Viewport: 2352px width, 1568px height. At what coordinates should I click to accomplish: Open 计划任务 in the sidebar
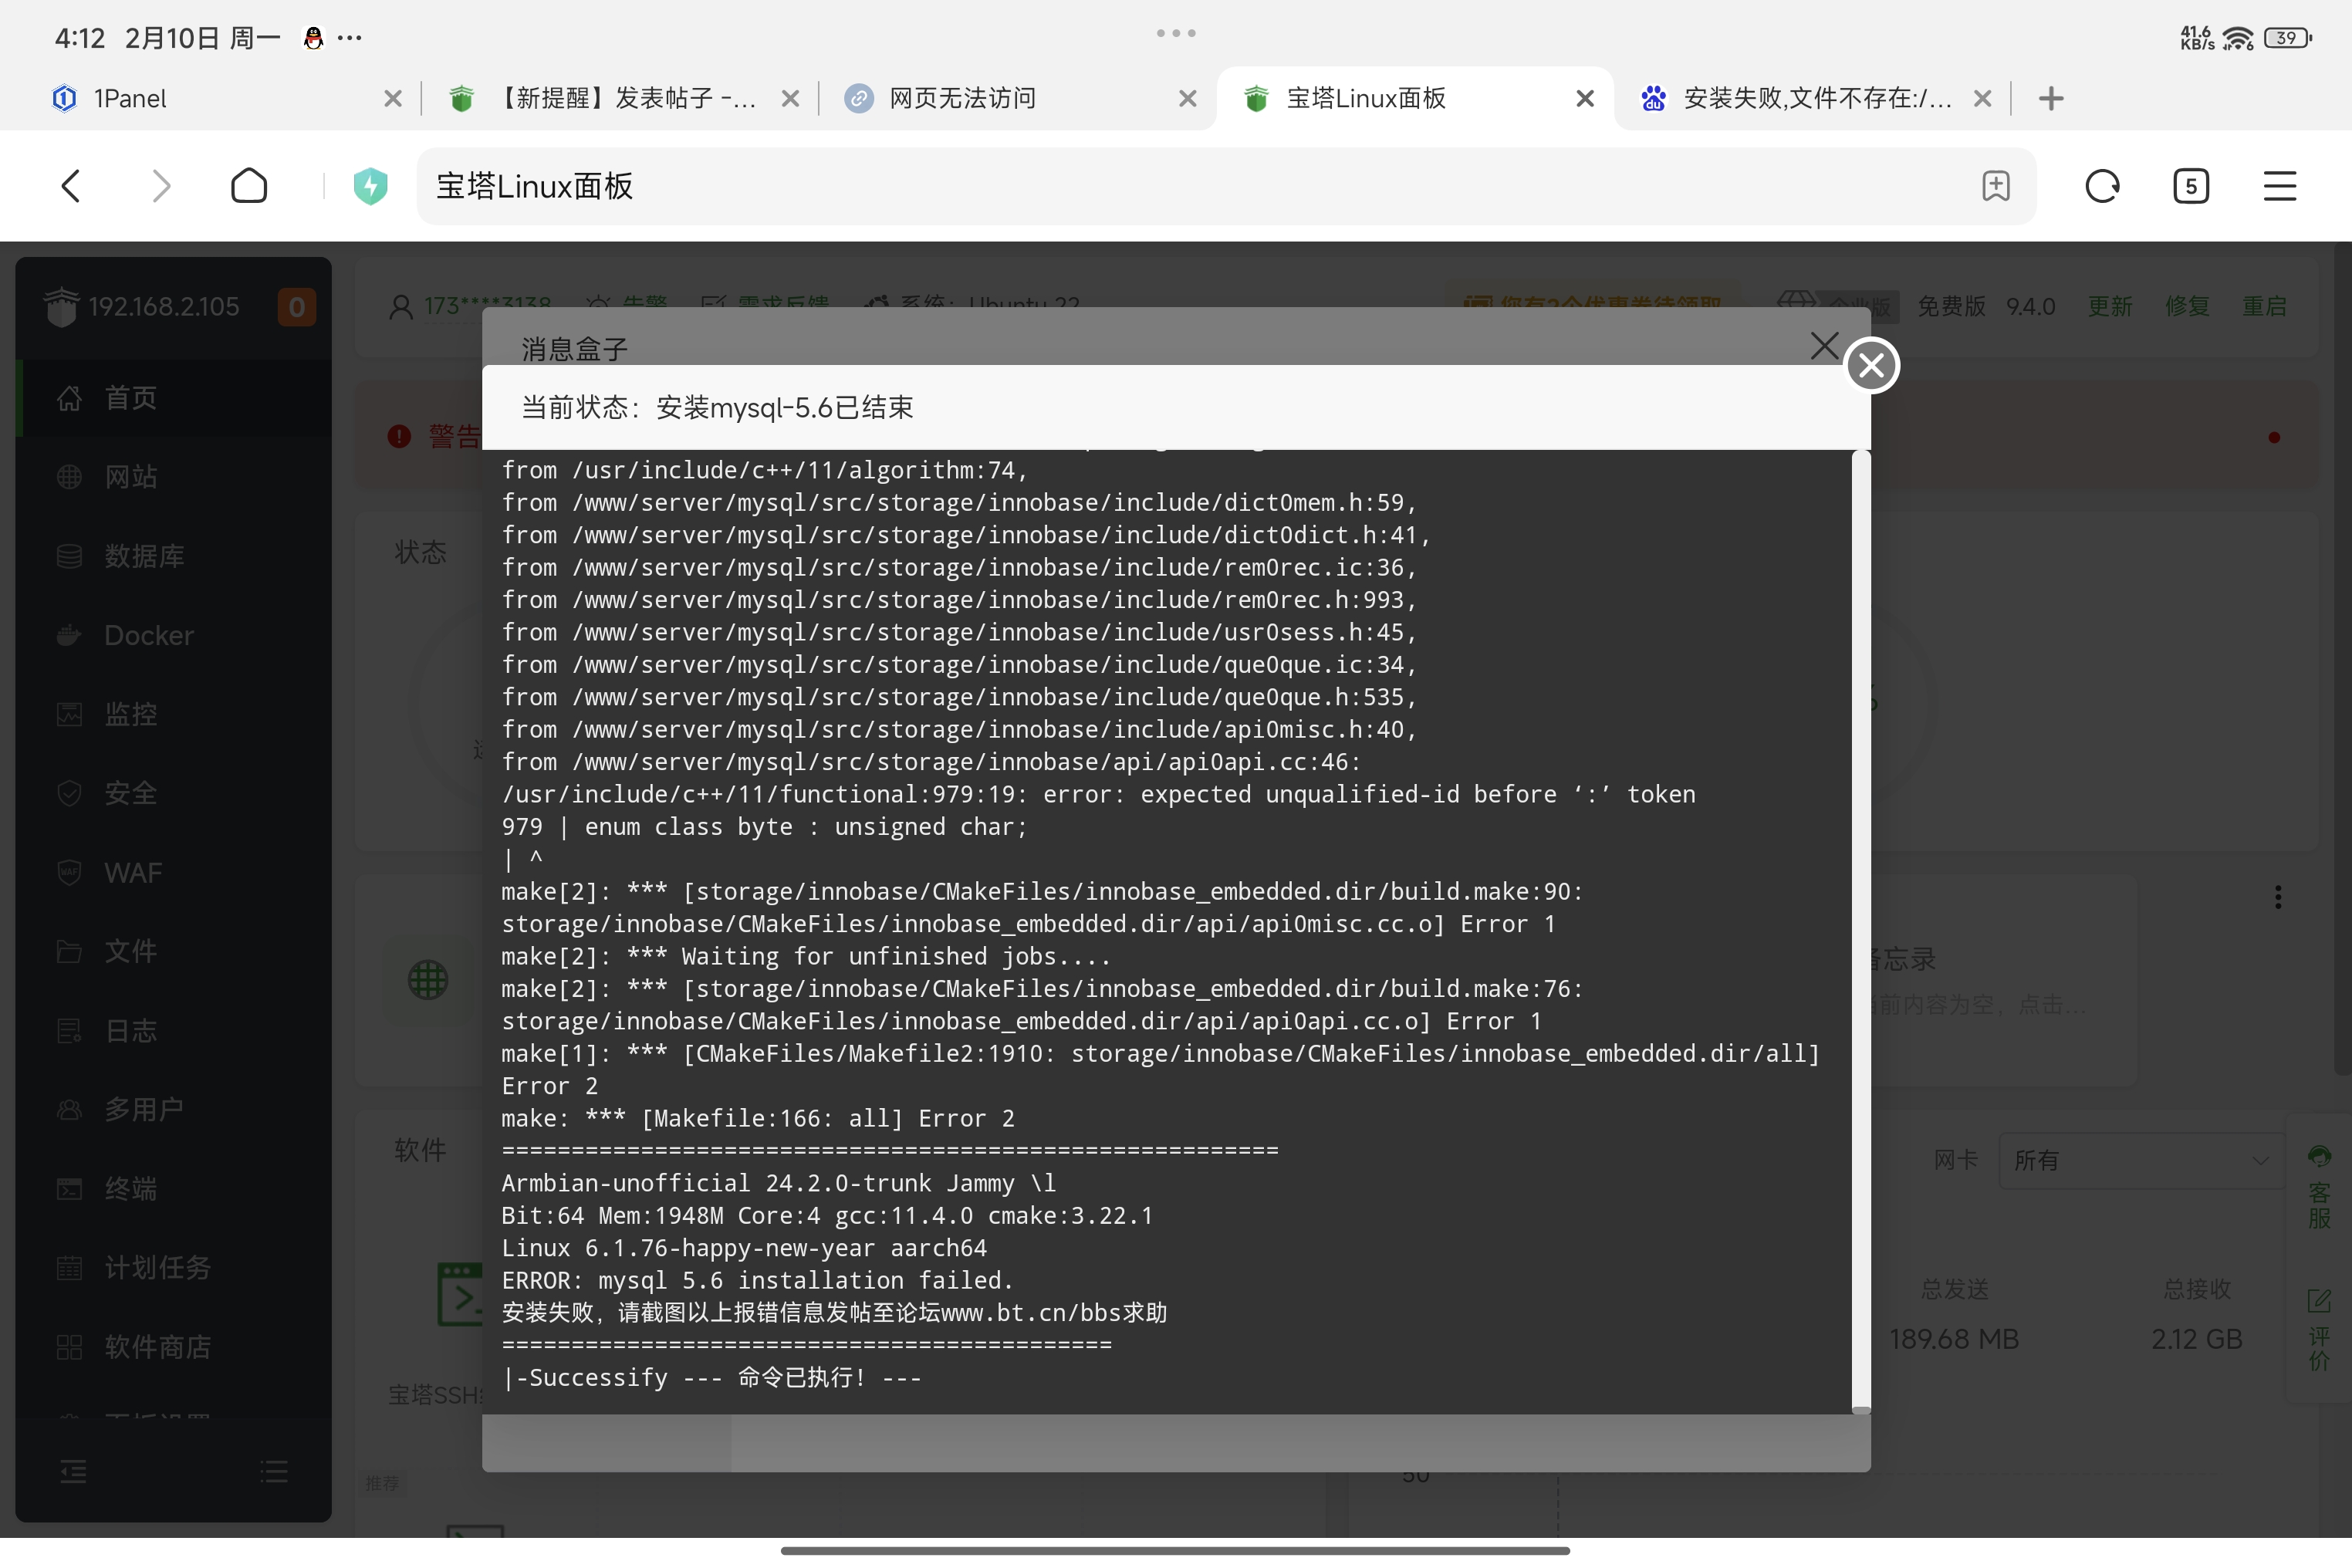[x=174, y=1267]
